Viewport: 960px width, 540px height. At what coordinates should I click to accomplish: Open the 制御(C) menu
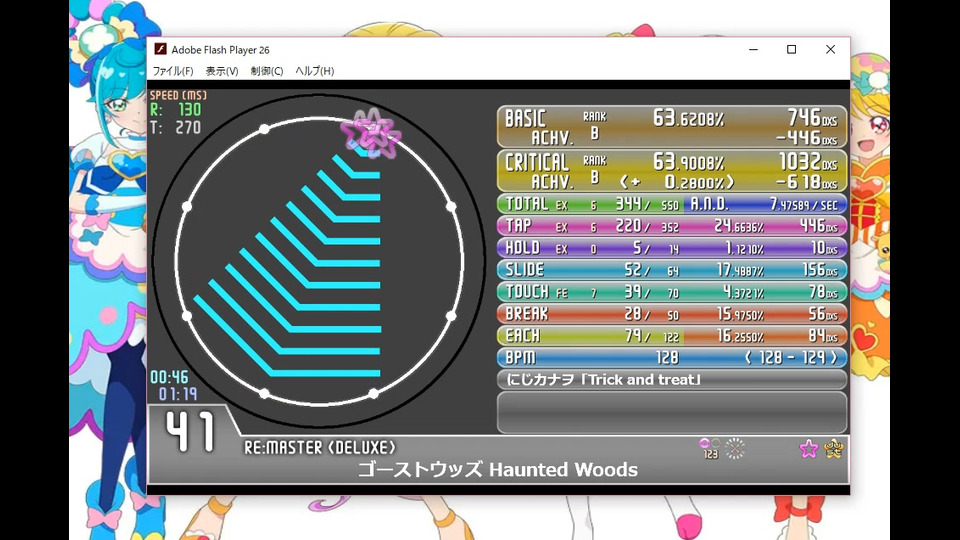266,71
